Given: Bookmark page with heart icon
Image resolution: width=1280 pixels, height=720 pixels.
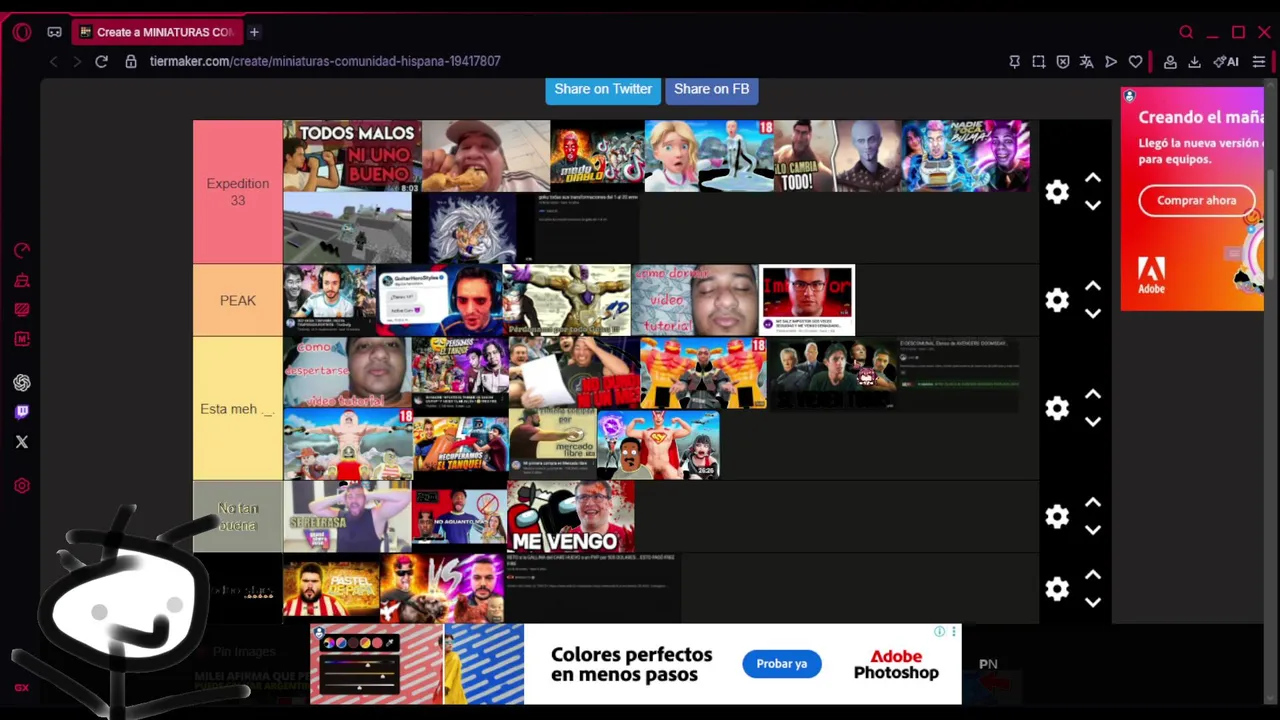Looking at the screenshot, I should pos(1135,61).
